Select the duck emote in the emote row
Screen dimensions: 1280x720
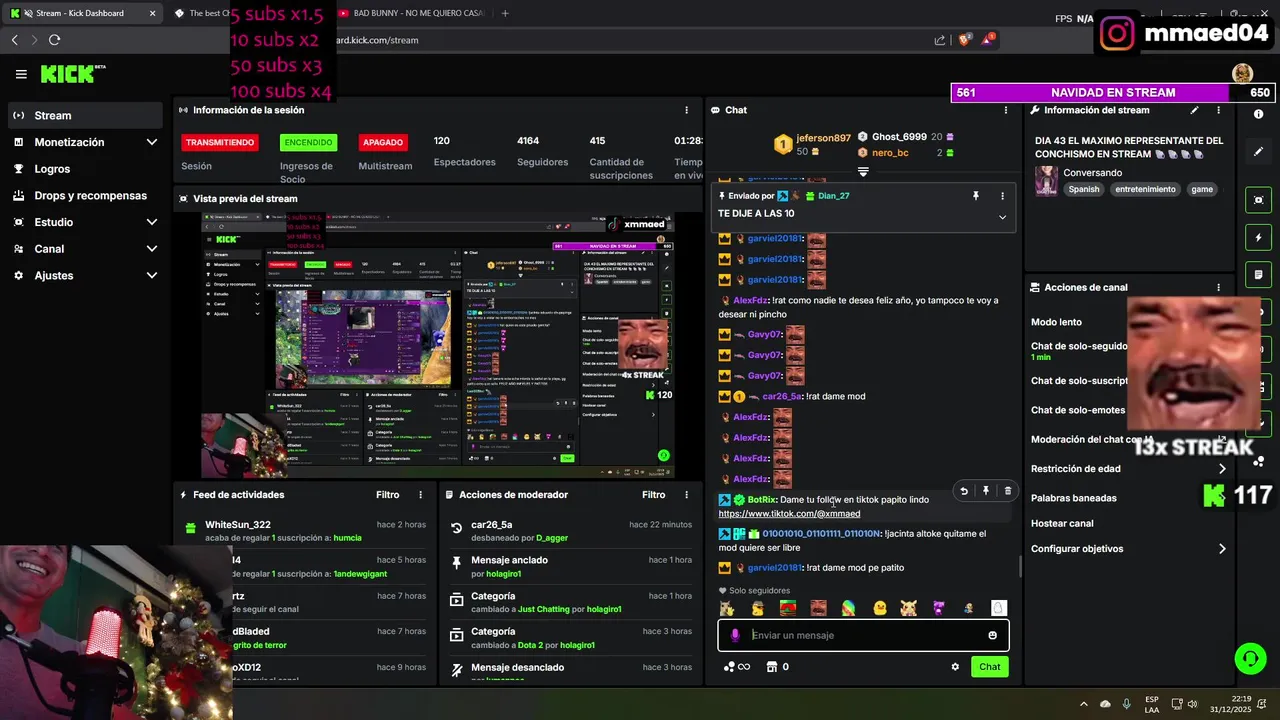tap(880, 608)
